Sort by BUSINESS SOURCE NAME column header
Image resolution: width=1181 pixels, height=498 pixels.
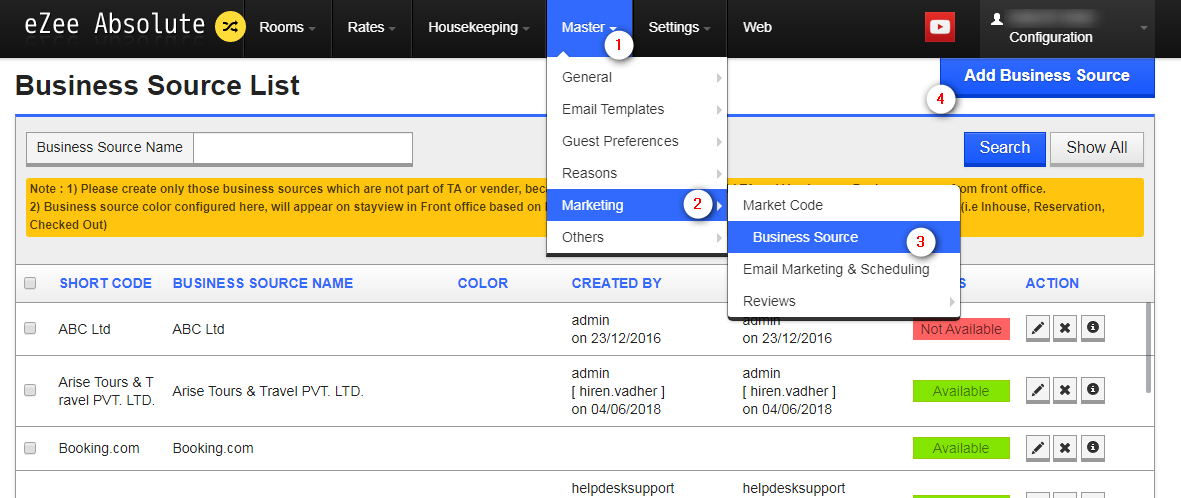coord(263,283)
